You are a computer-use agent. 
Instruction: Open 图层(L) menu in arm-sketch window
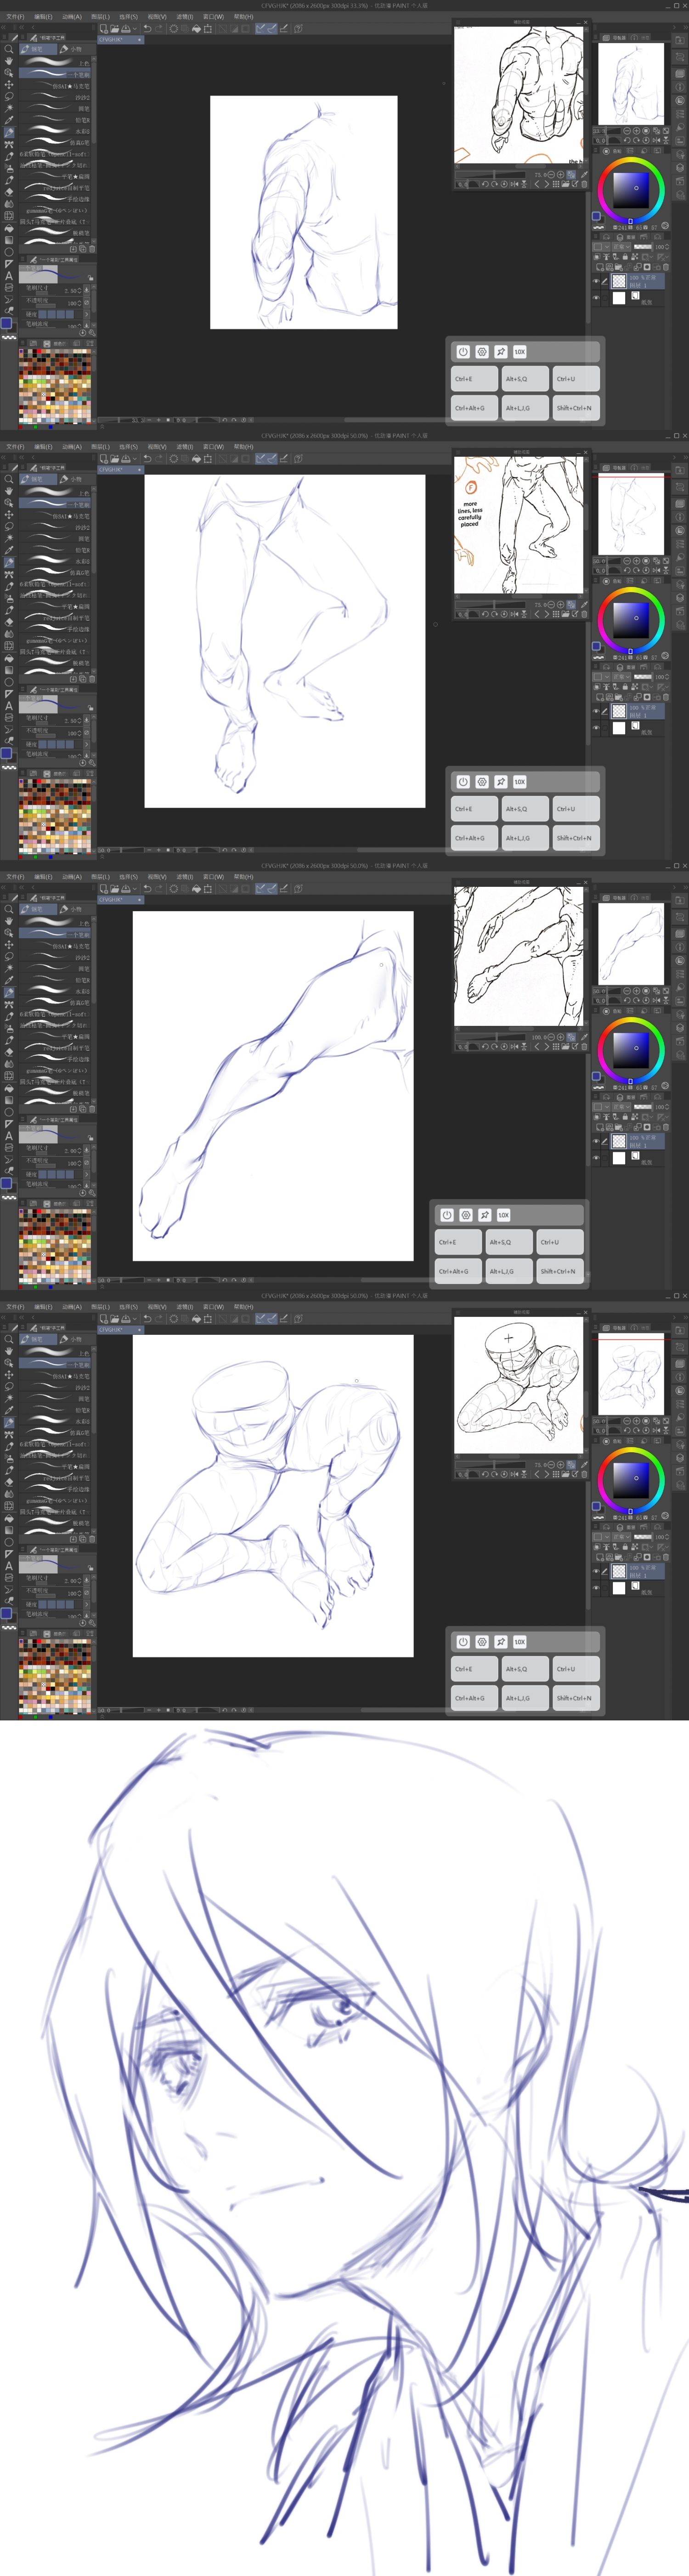[100, 17]
